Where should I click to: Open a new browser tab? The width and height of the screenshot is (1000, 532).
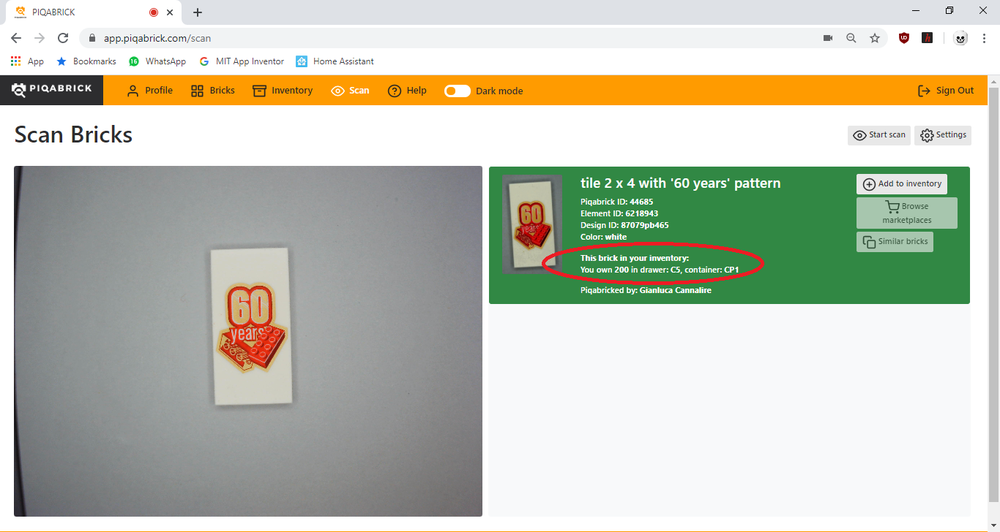pyautogui.click(x=198, y=12)
